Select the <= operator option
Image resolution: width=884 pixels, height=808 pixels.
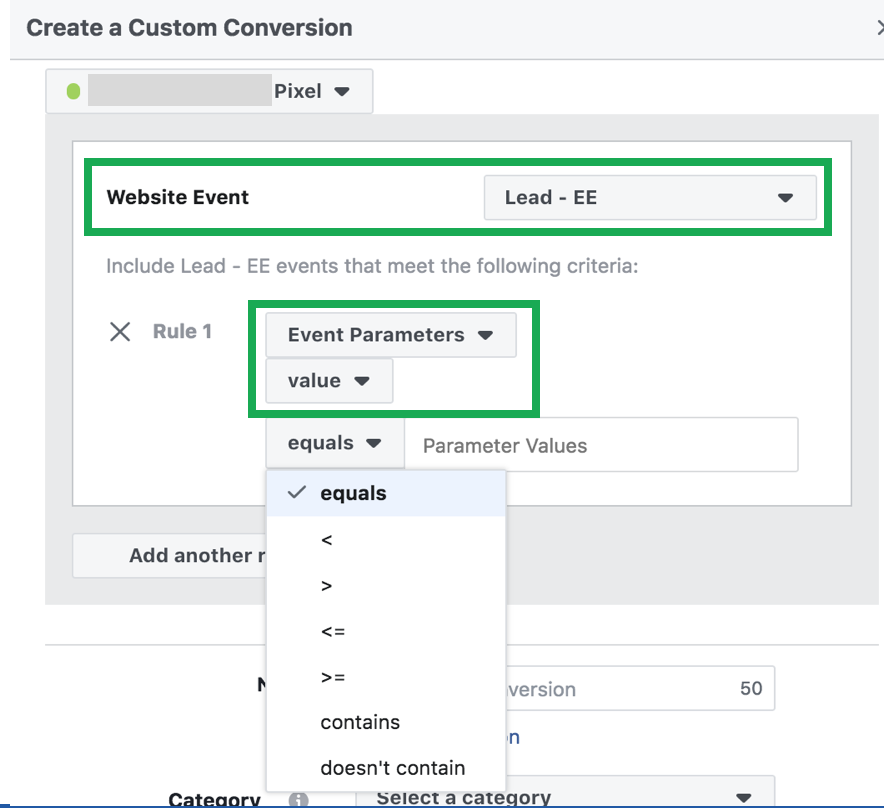tap(332, 632)
